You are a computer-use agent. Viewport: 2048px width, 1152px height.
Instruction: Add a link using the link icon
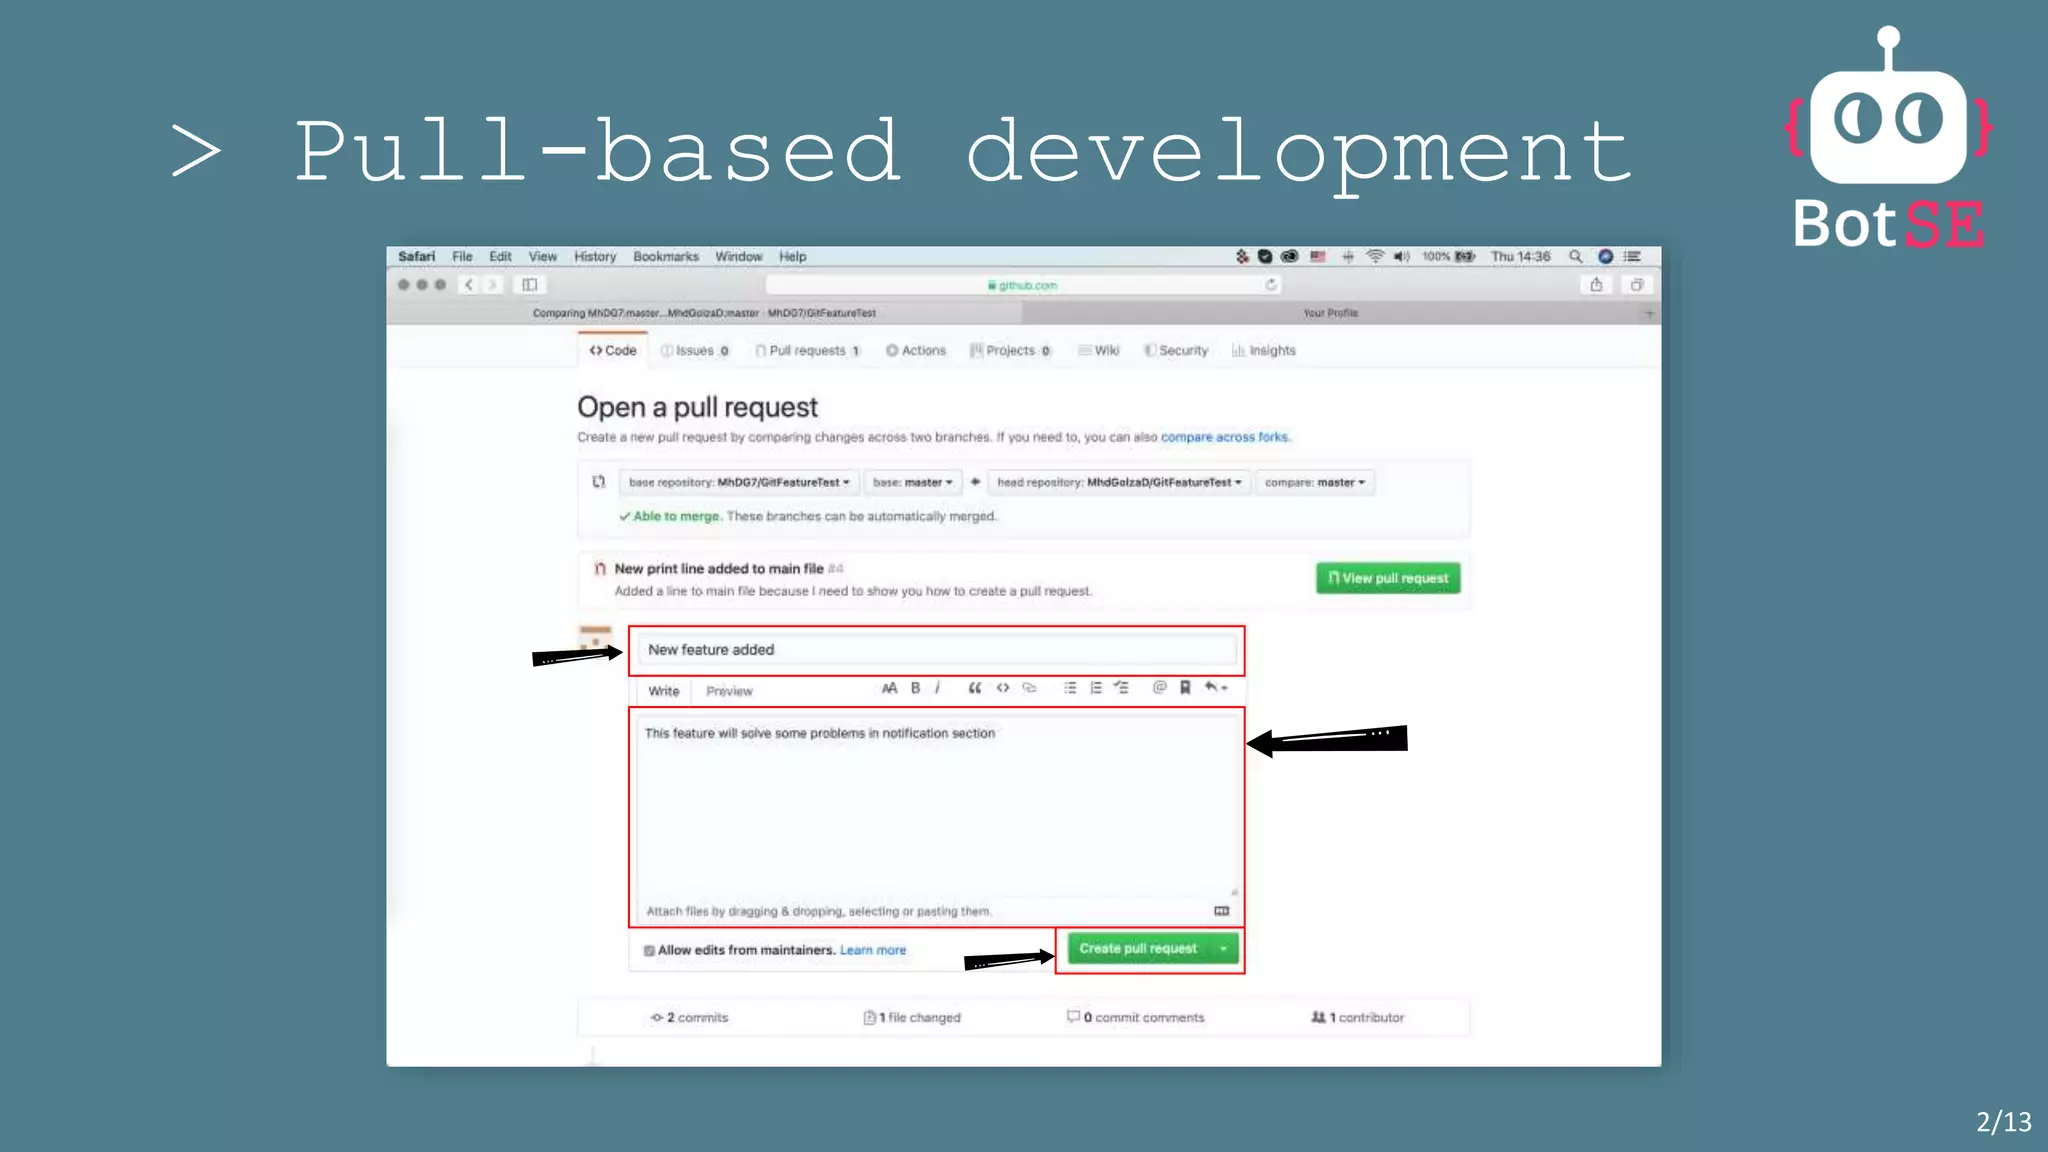[1029, 688]
